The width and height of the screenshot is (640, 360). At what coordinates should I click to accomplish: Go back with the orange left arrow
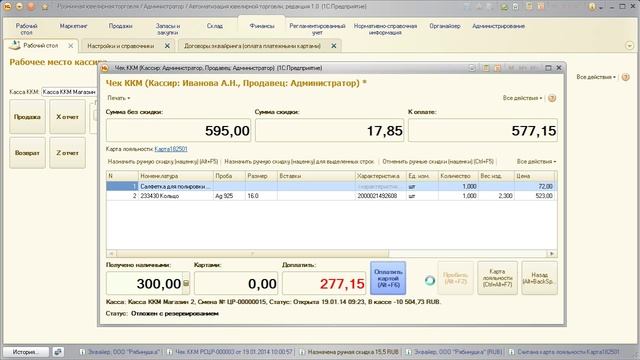click(19, 7)
